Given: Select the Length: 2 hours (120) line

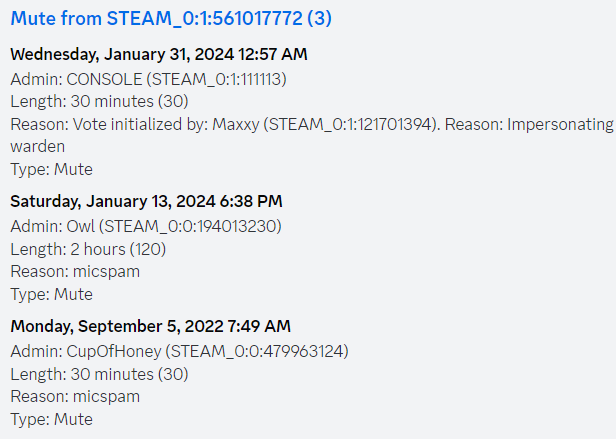Looking at the screenshot, I should (88, 249).
